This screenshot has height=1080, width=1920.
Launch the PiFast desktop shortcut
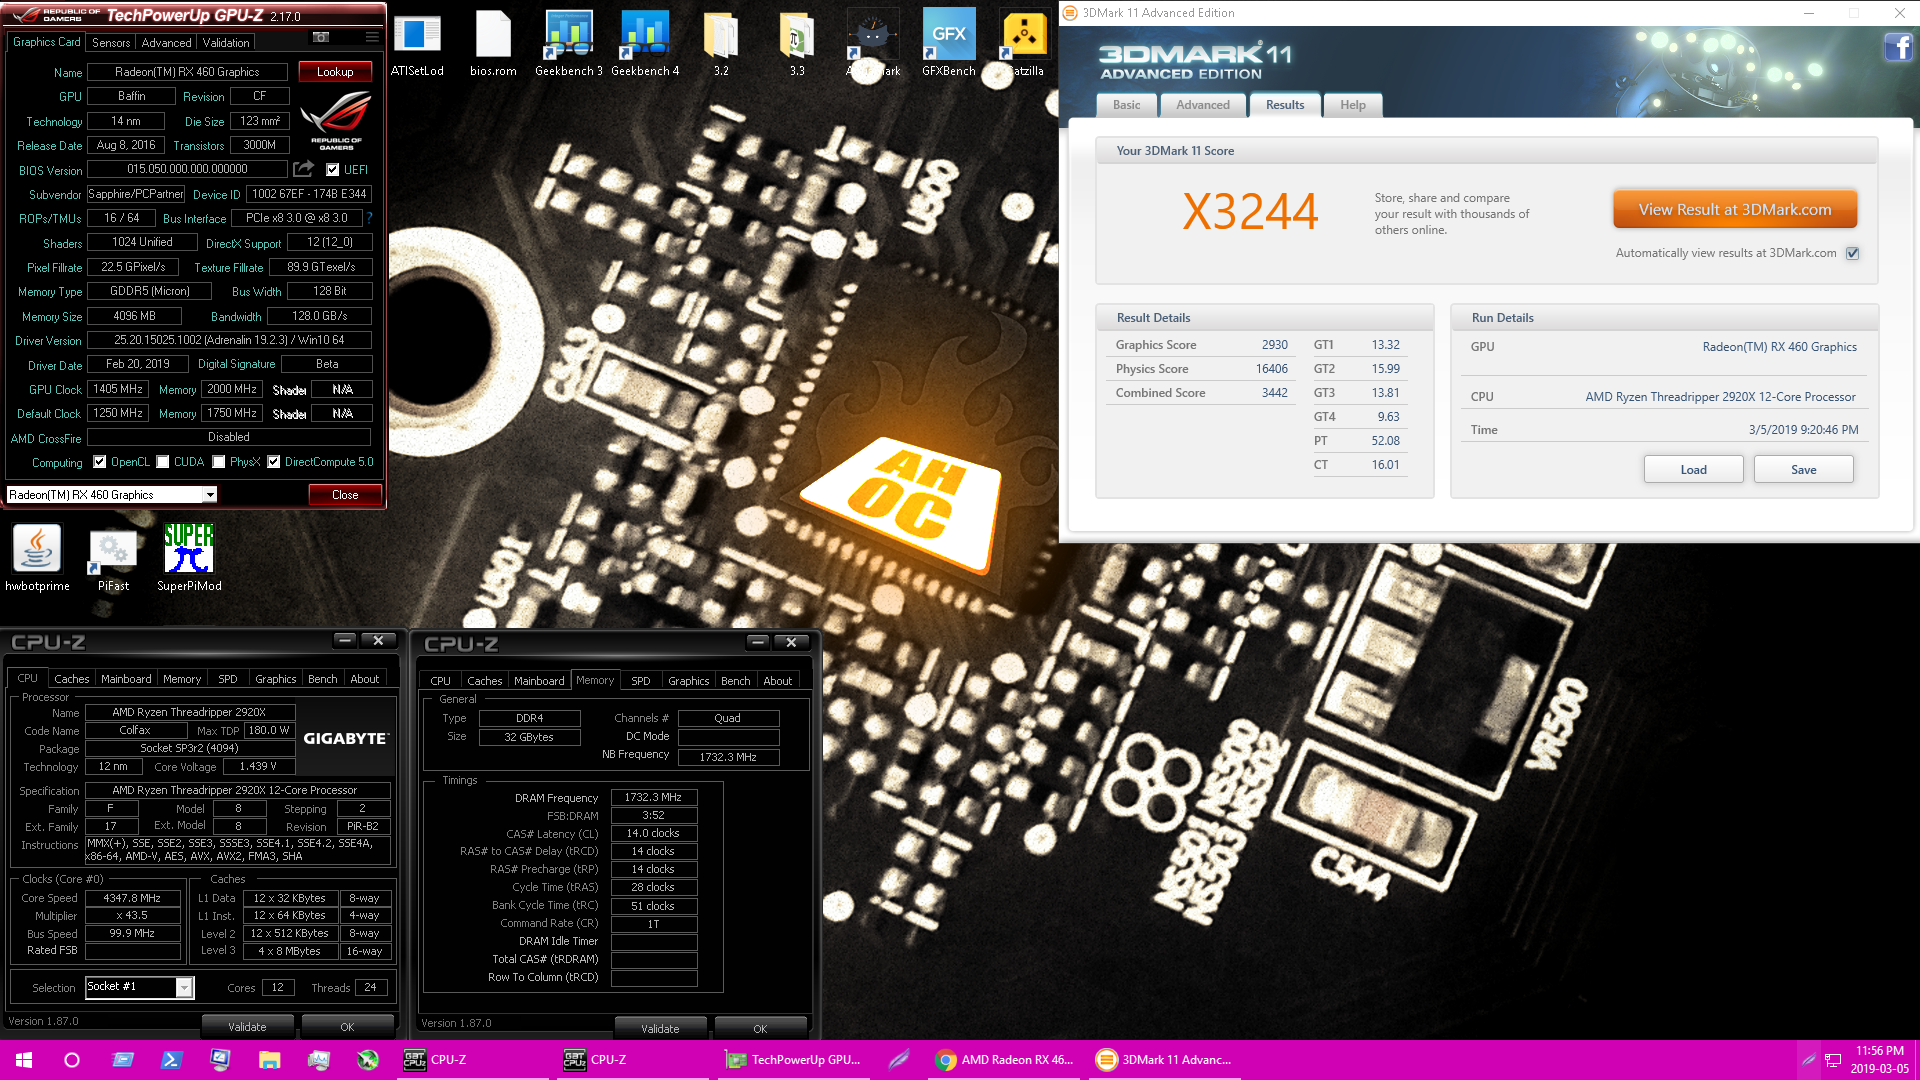113,558
